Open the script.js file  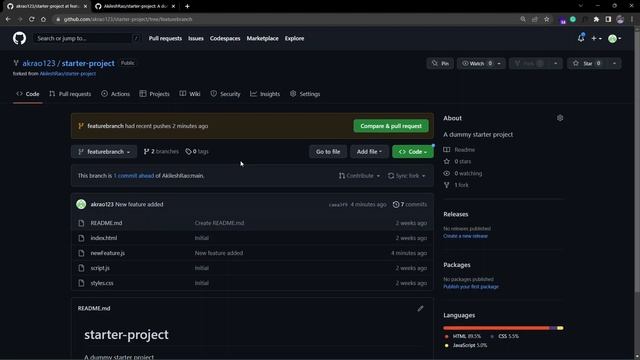(100, 268)
